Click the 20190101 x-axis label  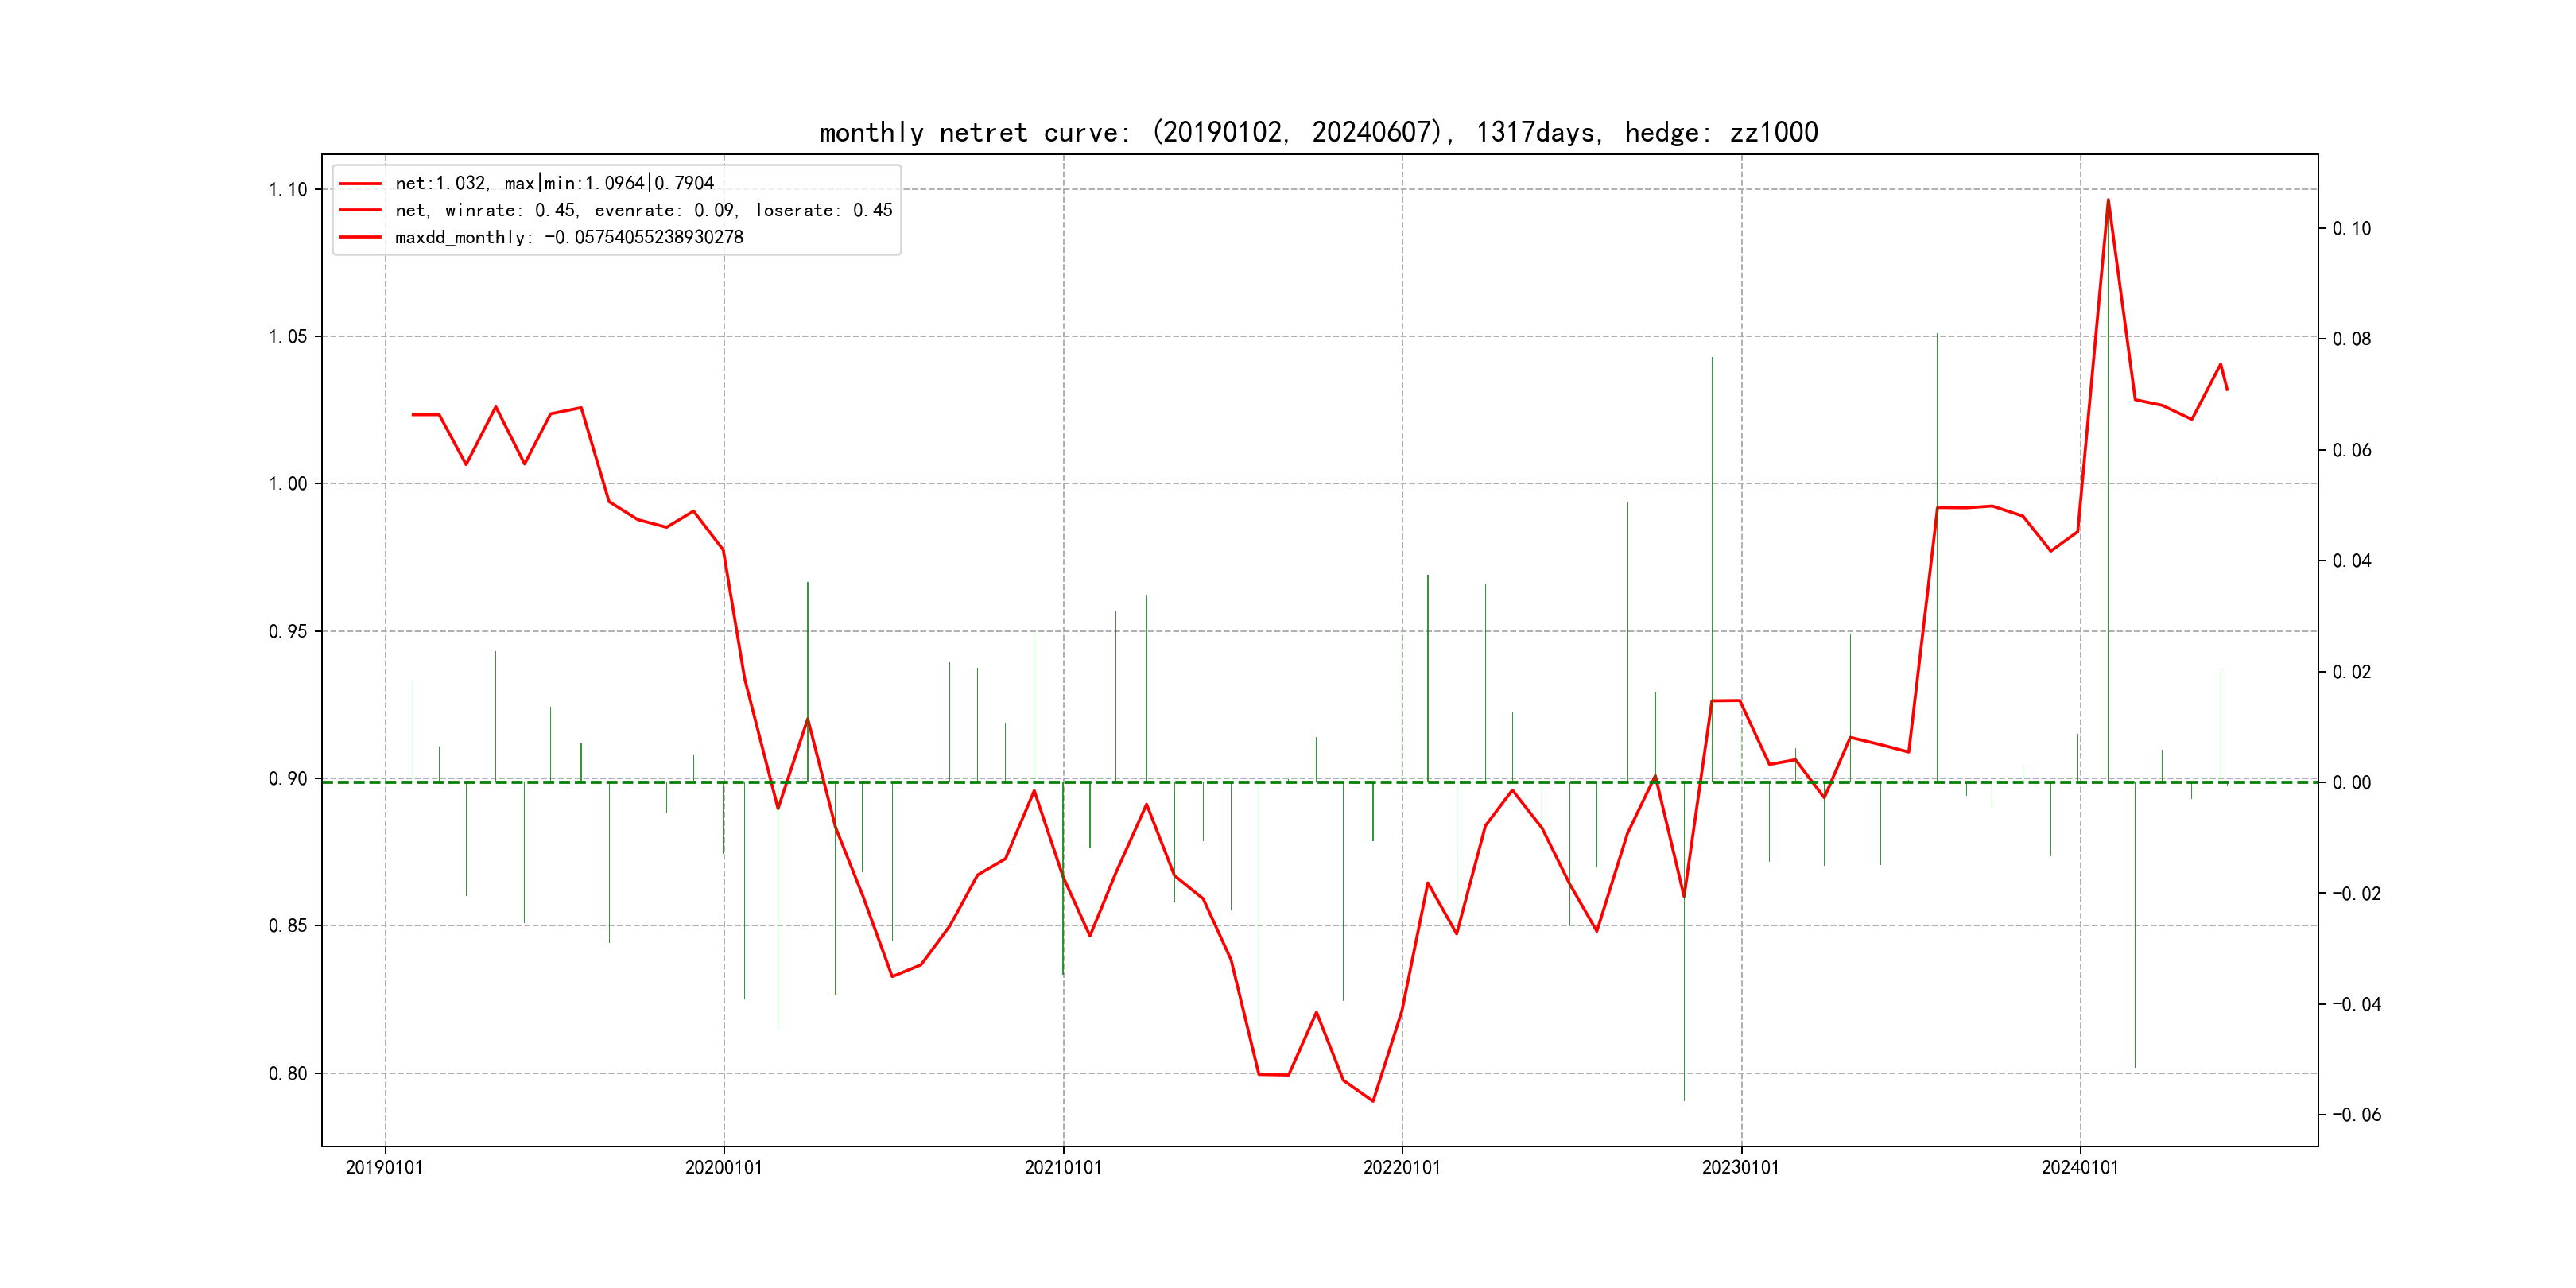384,1167
